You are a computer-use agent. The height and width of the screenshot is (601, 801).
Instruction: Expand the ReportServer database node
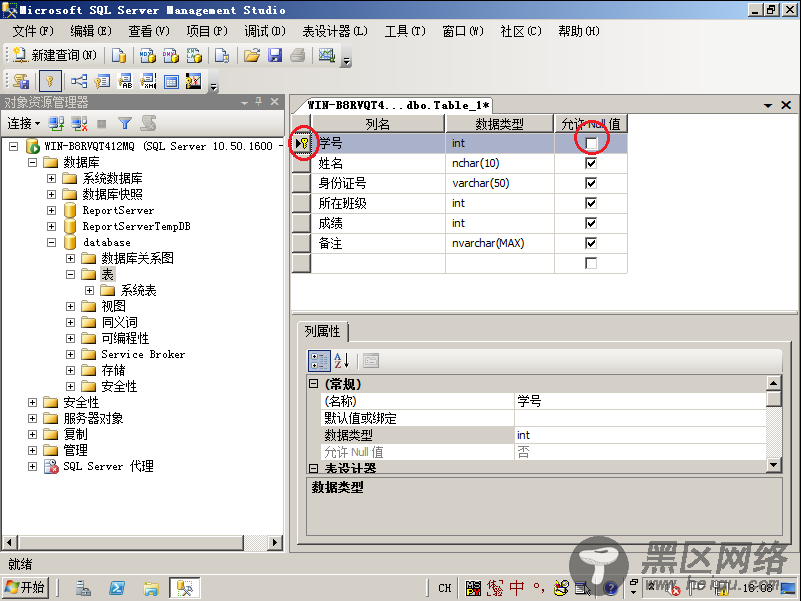coord(51,210)
